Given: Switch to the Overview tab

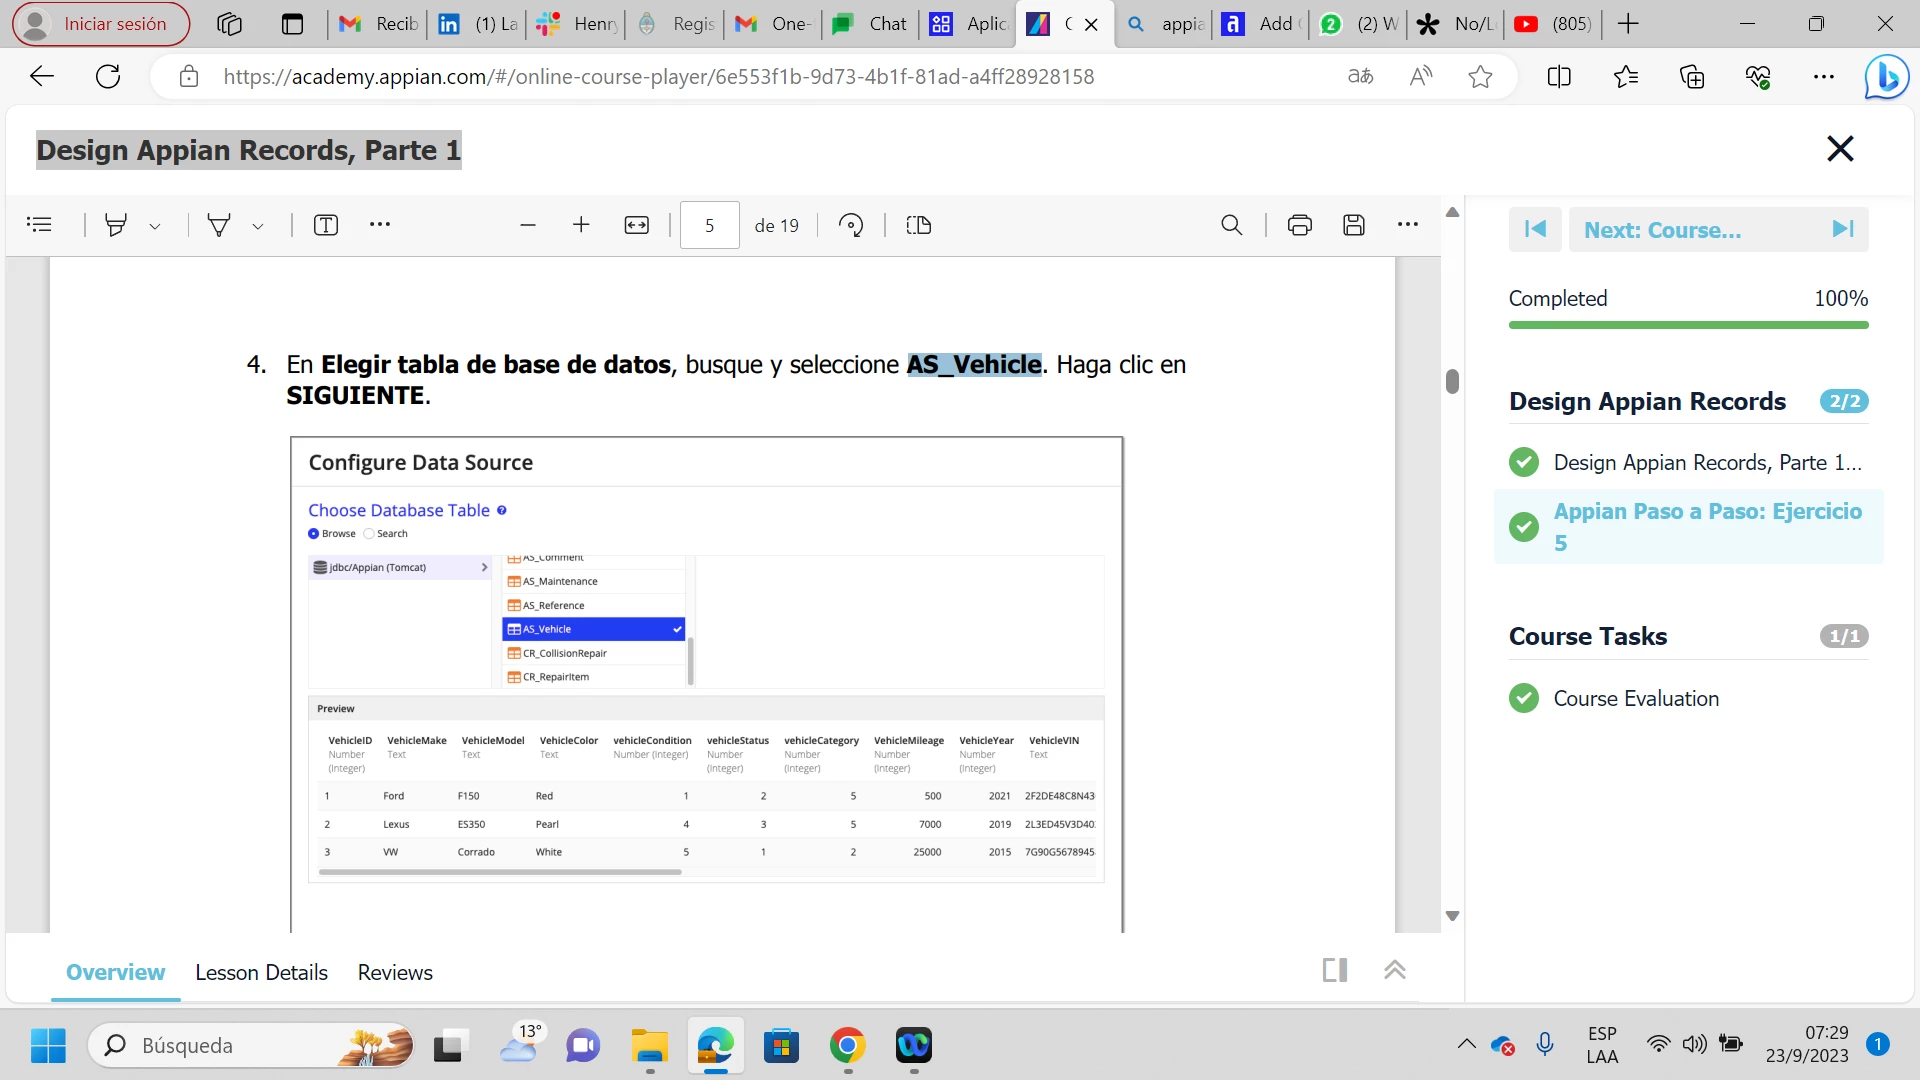Looking at the screenshot, I should tap(115, 972).
